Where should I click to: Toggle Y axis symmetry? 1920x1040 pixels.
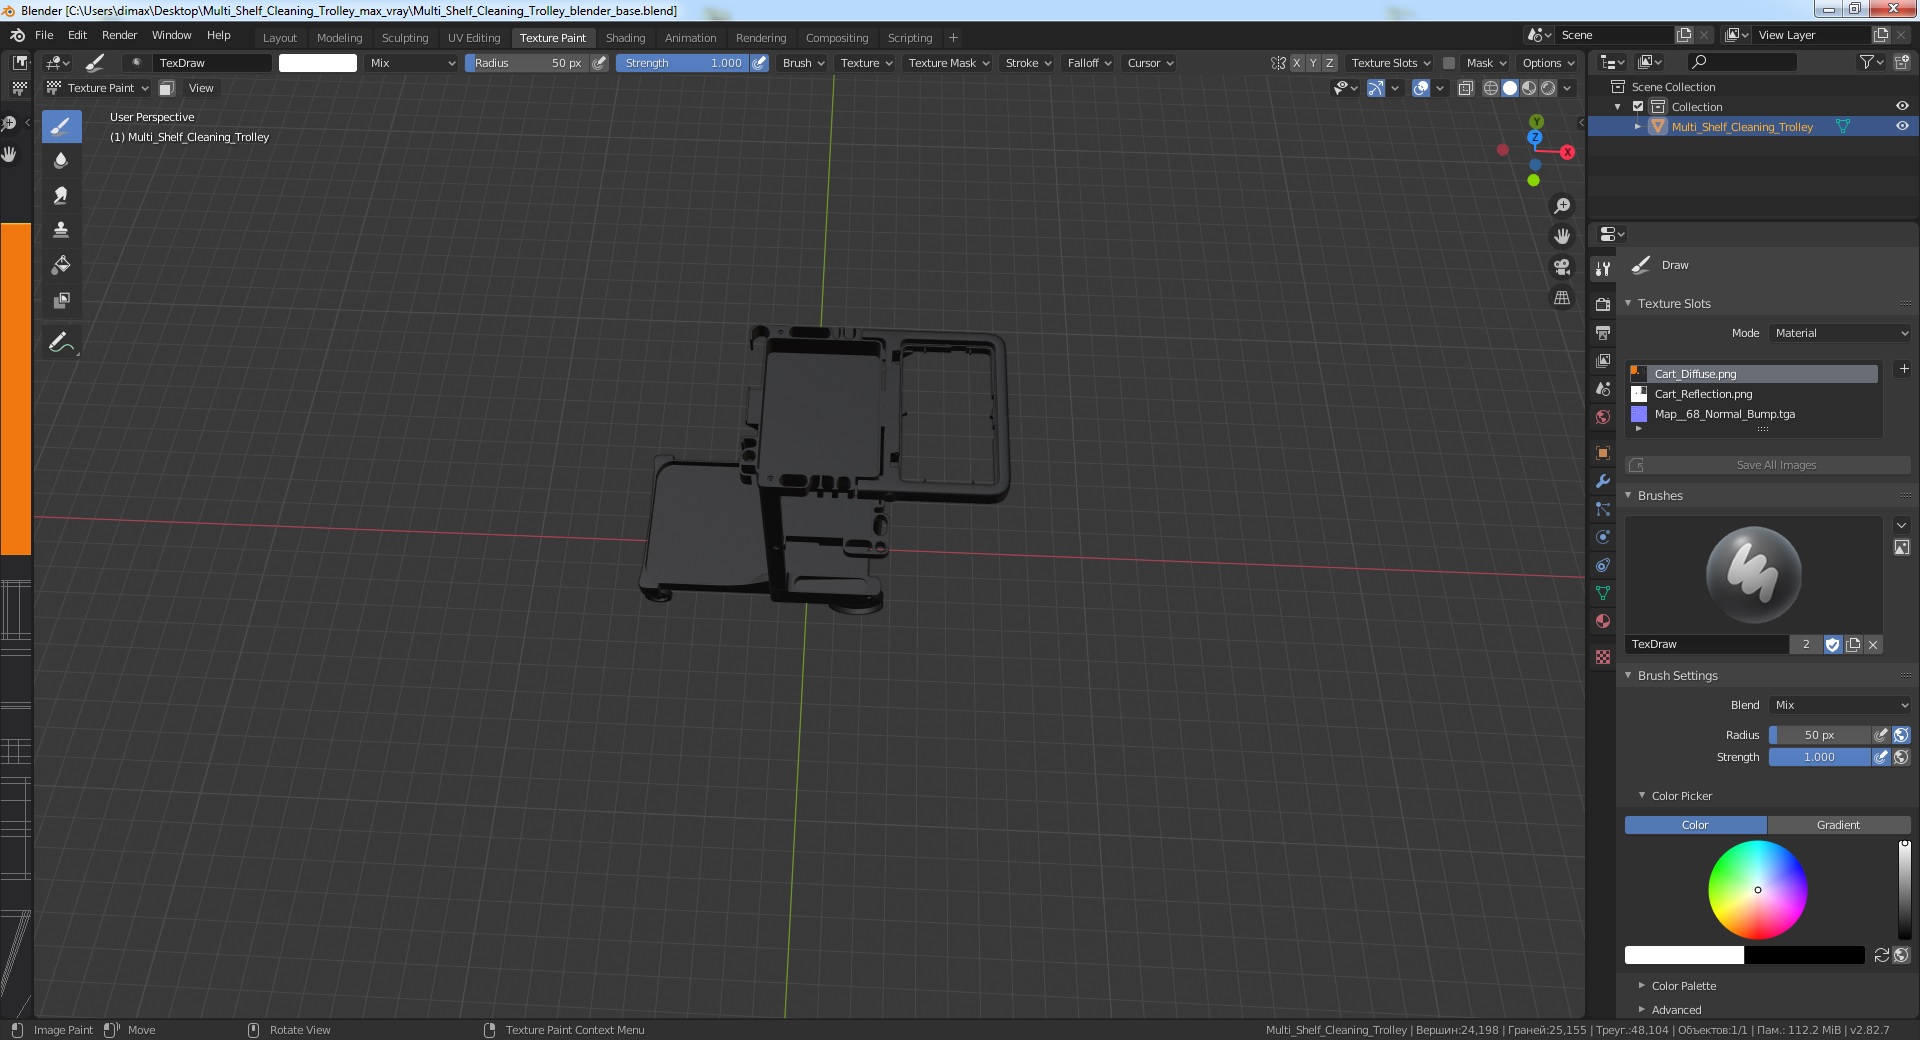[x=1313, y=63]
